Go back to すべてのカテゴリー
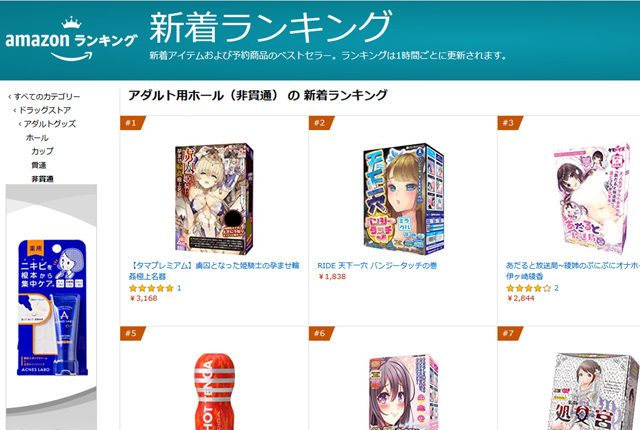The width and height of the screenshot is (640, 430). click(x=47, y=97)
